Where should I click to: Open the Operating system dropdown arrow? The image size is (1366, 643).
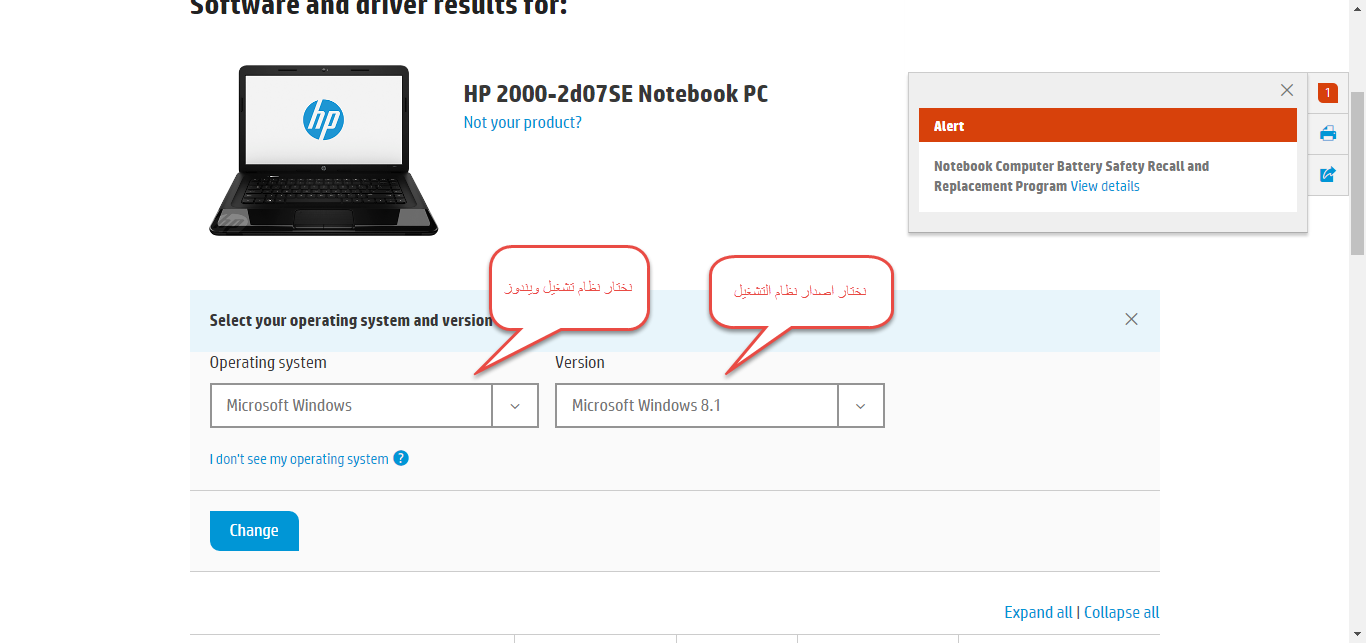[515, 406]
